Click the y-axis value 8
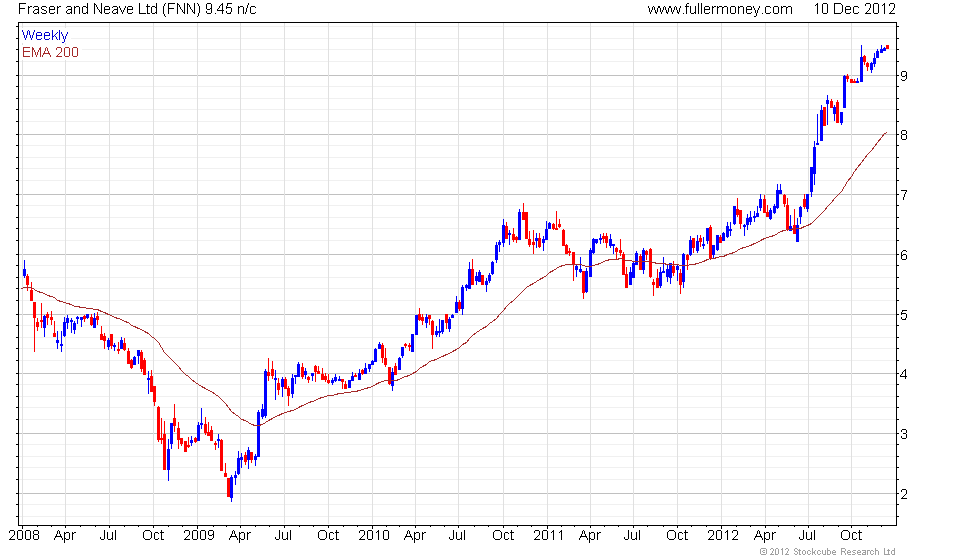 (904, 135)
